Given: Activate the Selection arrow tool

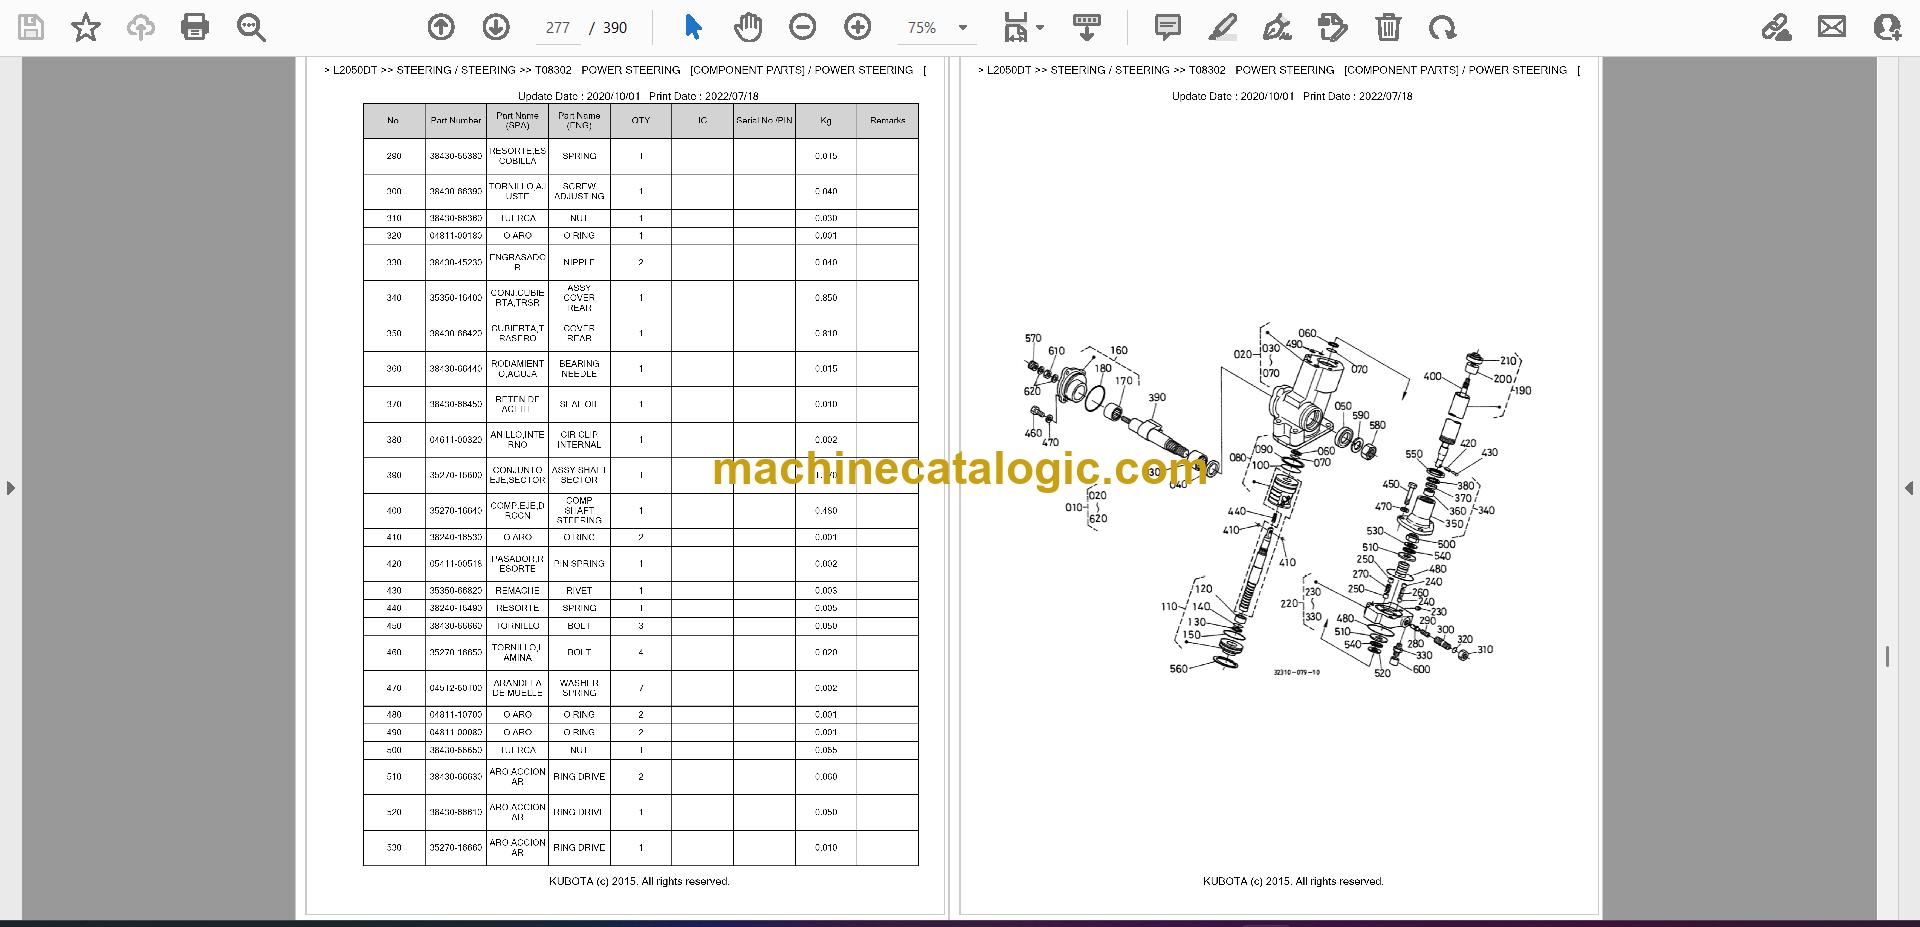Looking at the screenshot, I should pyautogui.click(x=693, y=27).
